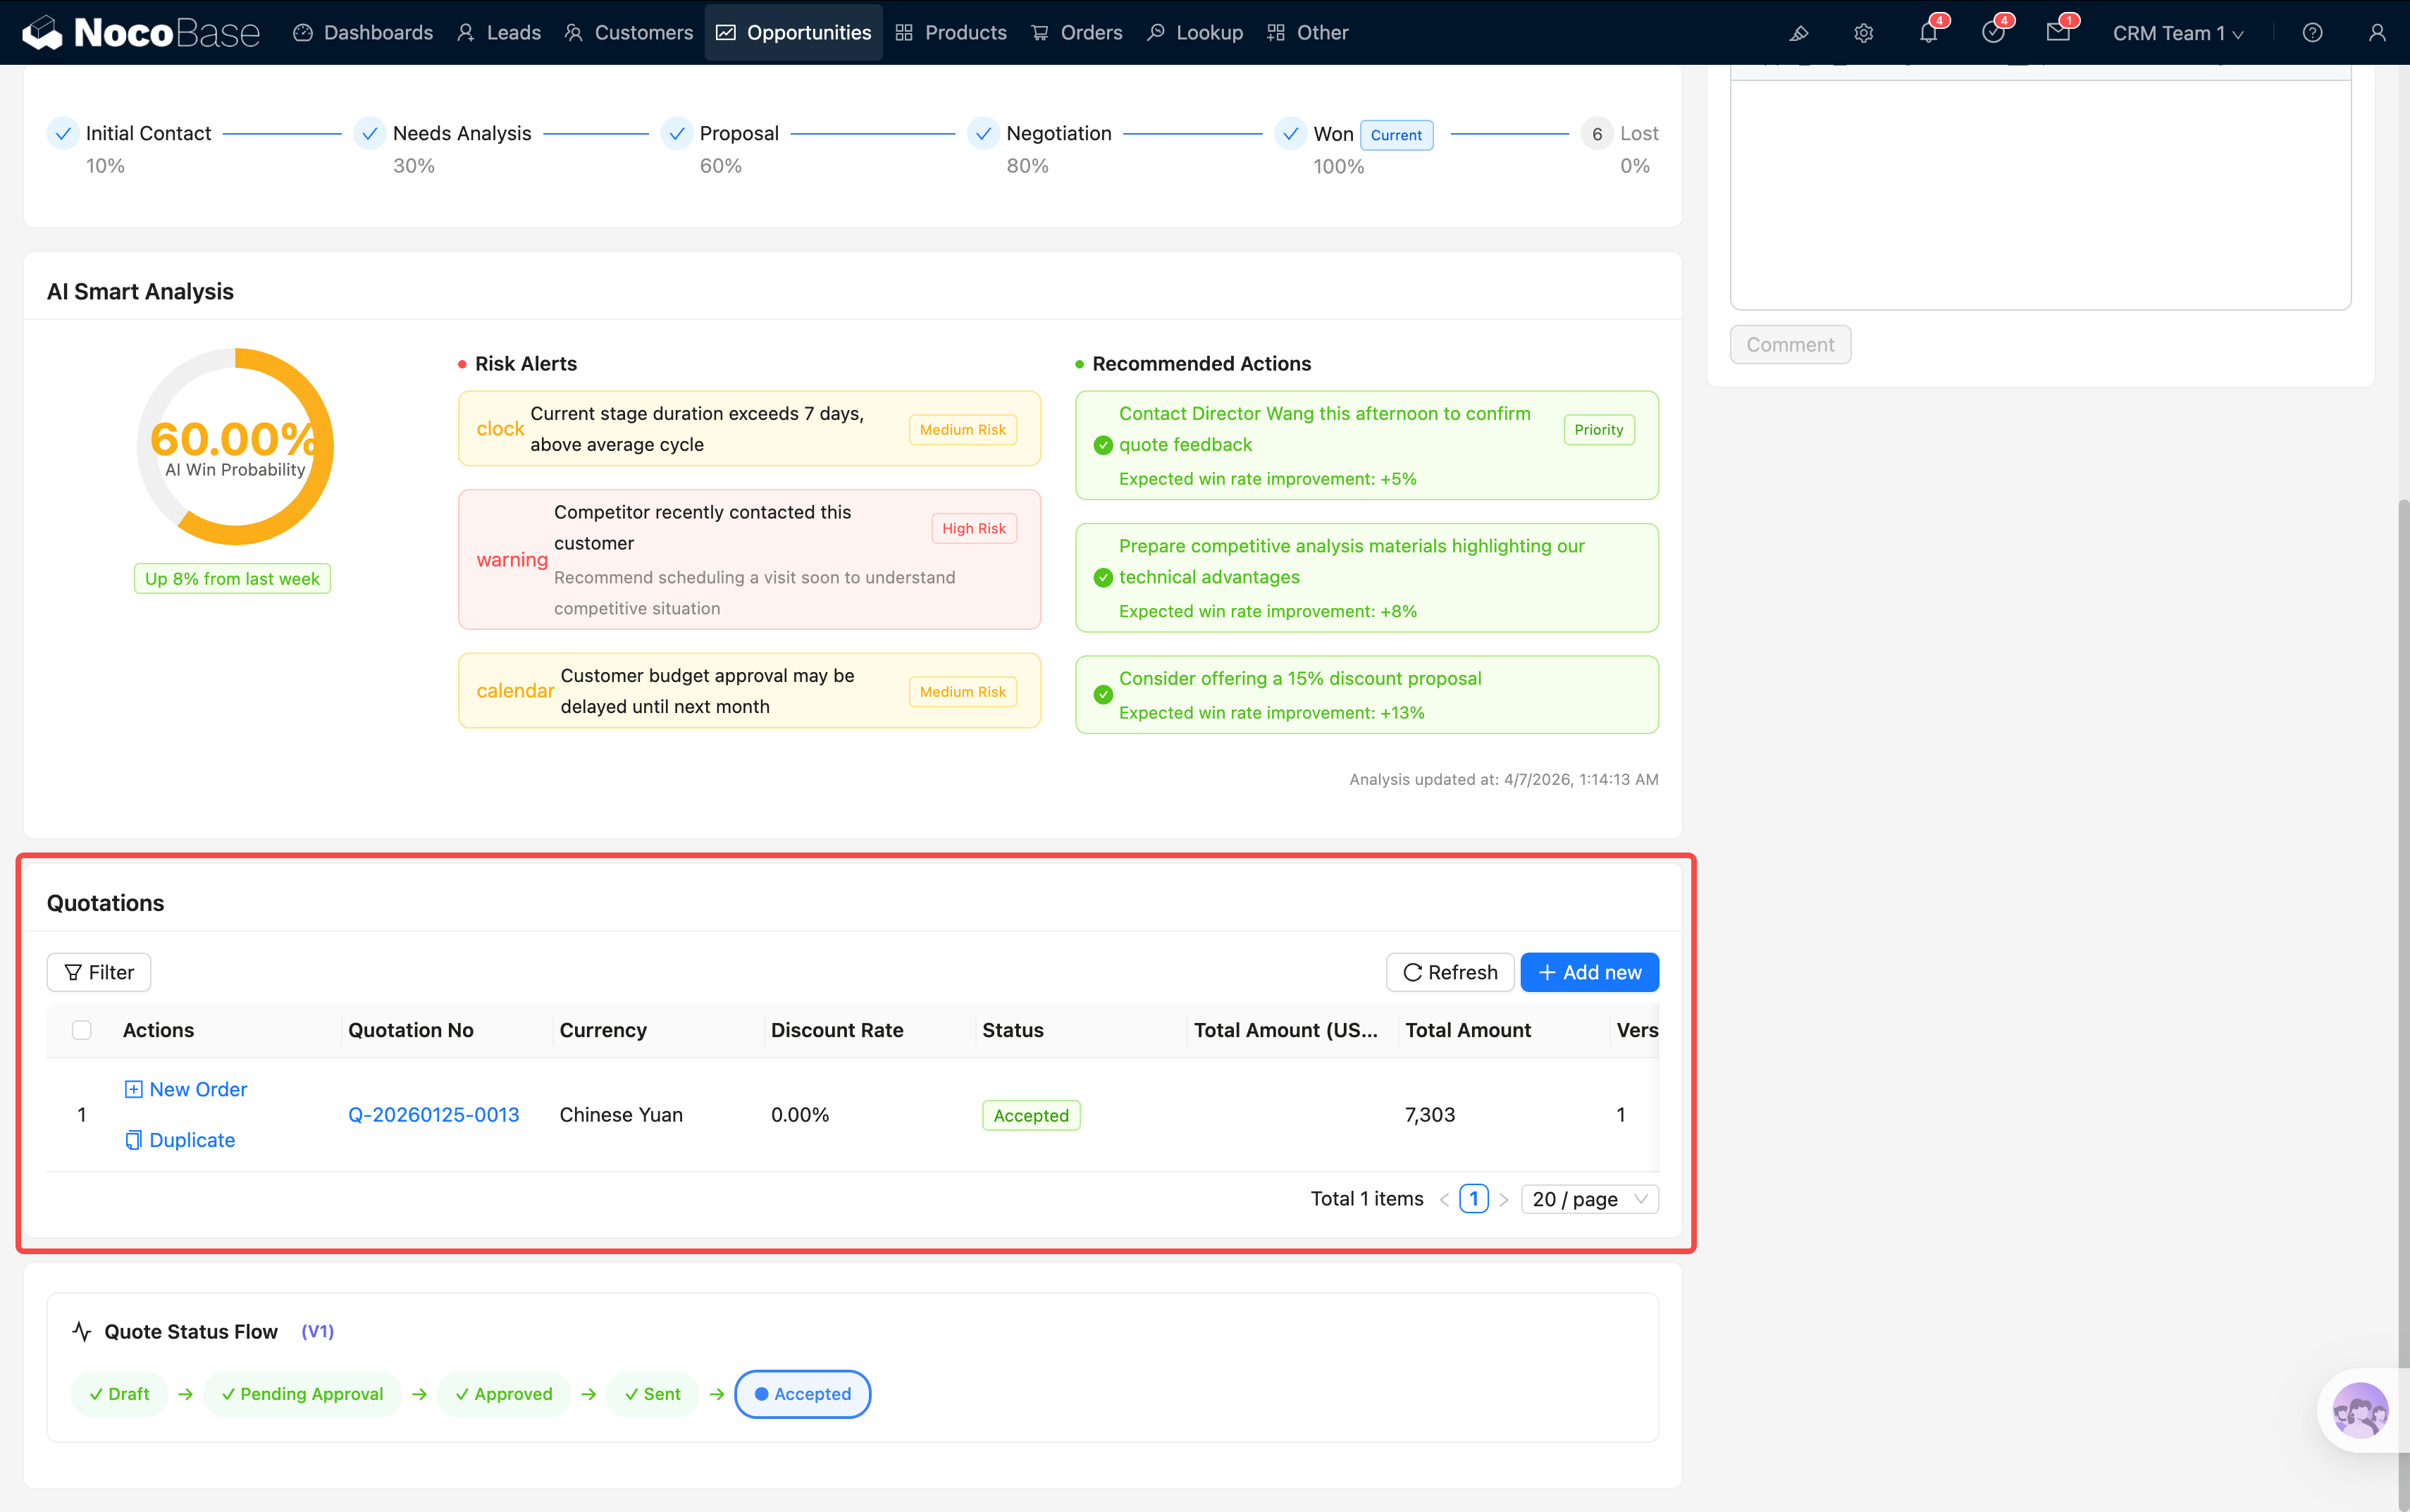Image resolution: width=2410 pixels, height=1512 pixels.
Task: Select the Lost stage step
Action: pyautogui.click(x=1637, y=133)
